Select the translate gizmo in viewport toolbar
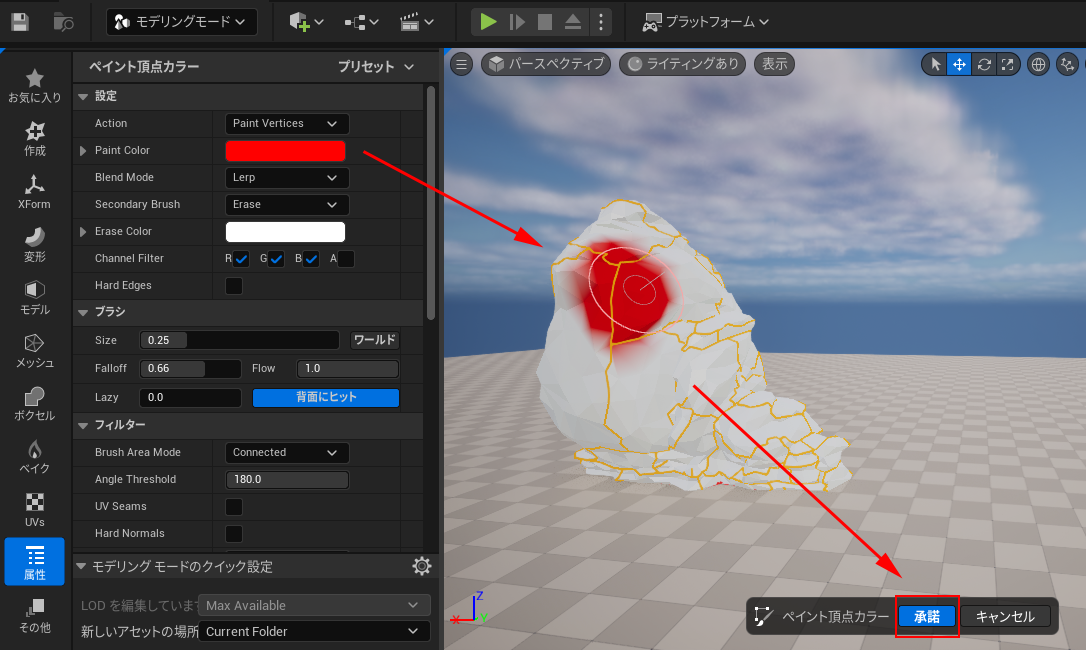Screen dimensions: 1086x650 pos(959,63)
